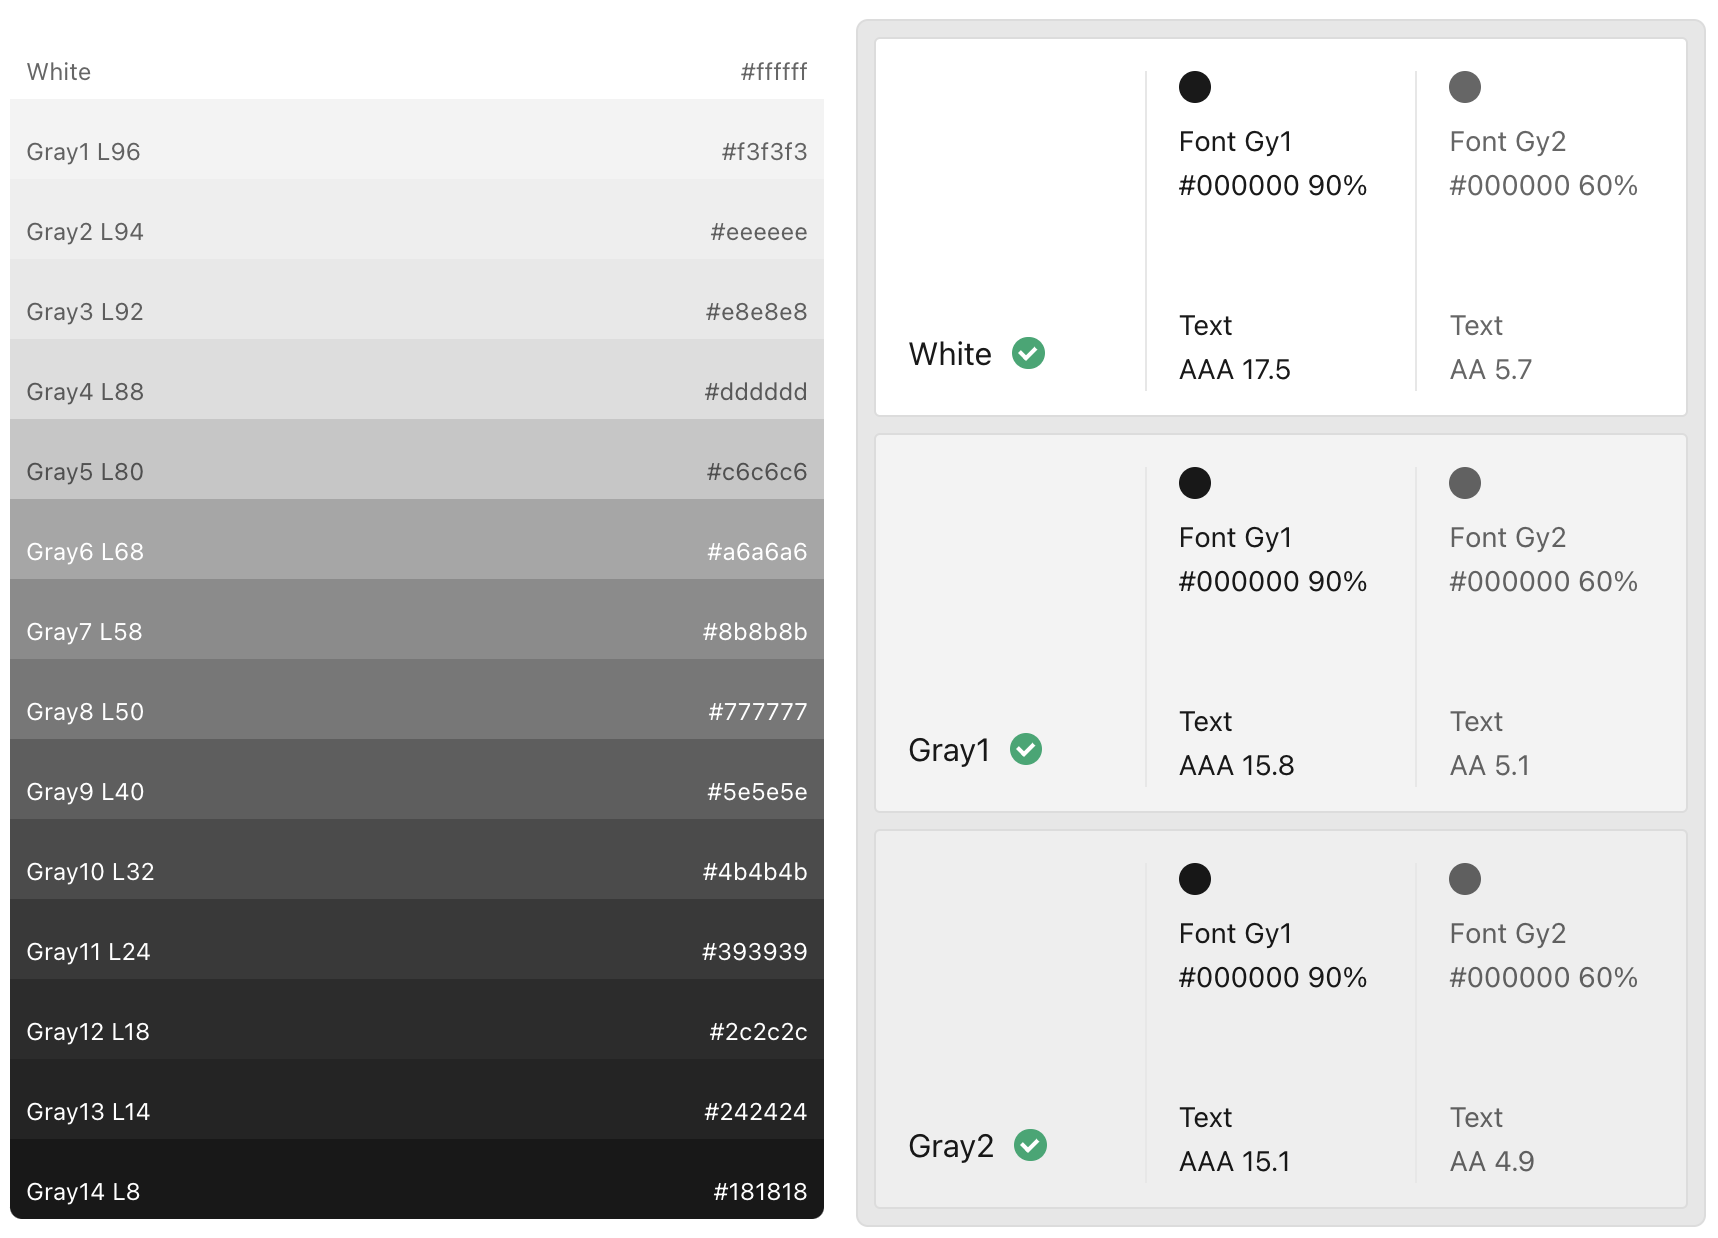Click the White card title label
The height and width of the screenshot is (1238, 1718).
tap(950, 354)
